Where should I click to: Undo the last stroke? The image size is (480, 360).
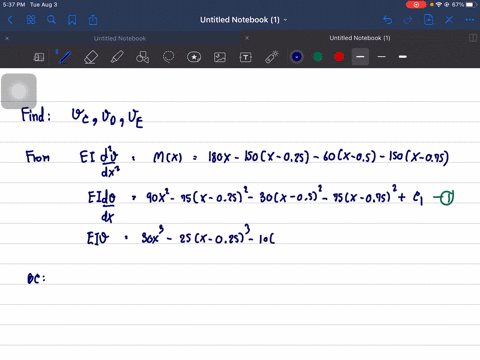click(x=387, y=20)
